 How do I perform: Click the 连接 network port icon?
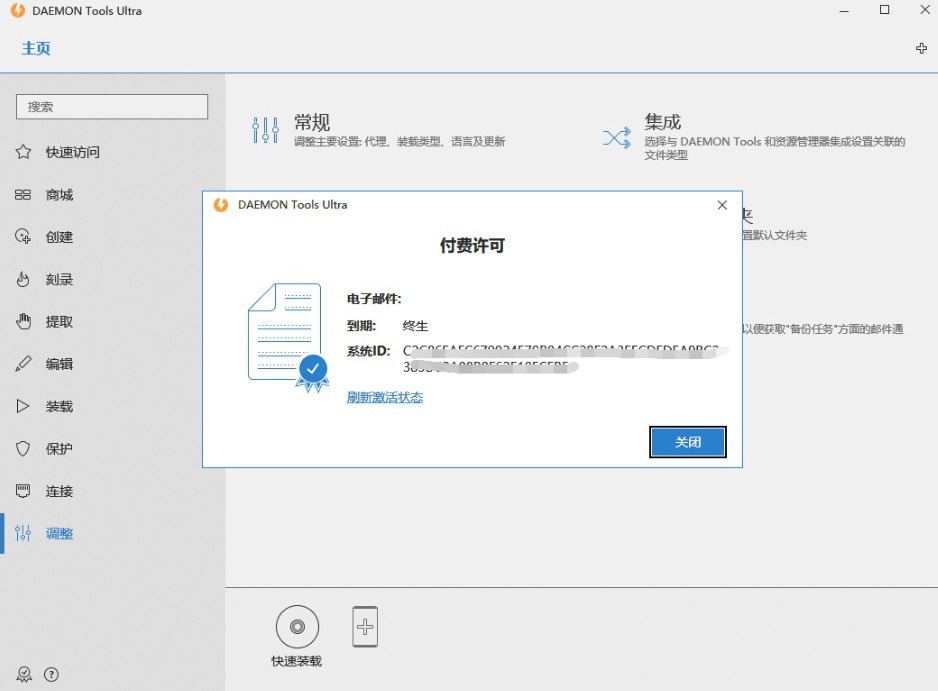(23, 491)
